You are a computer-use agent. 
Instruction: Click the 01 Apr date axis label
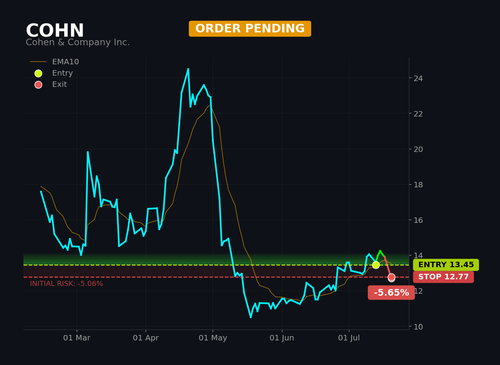click(x=146, y=338)
